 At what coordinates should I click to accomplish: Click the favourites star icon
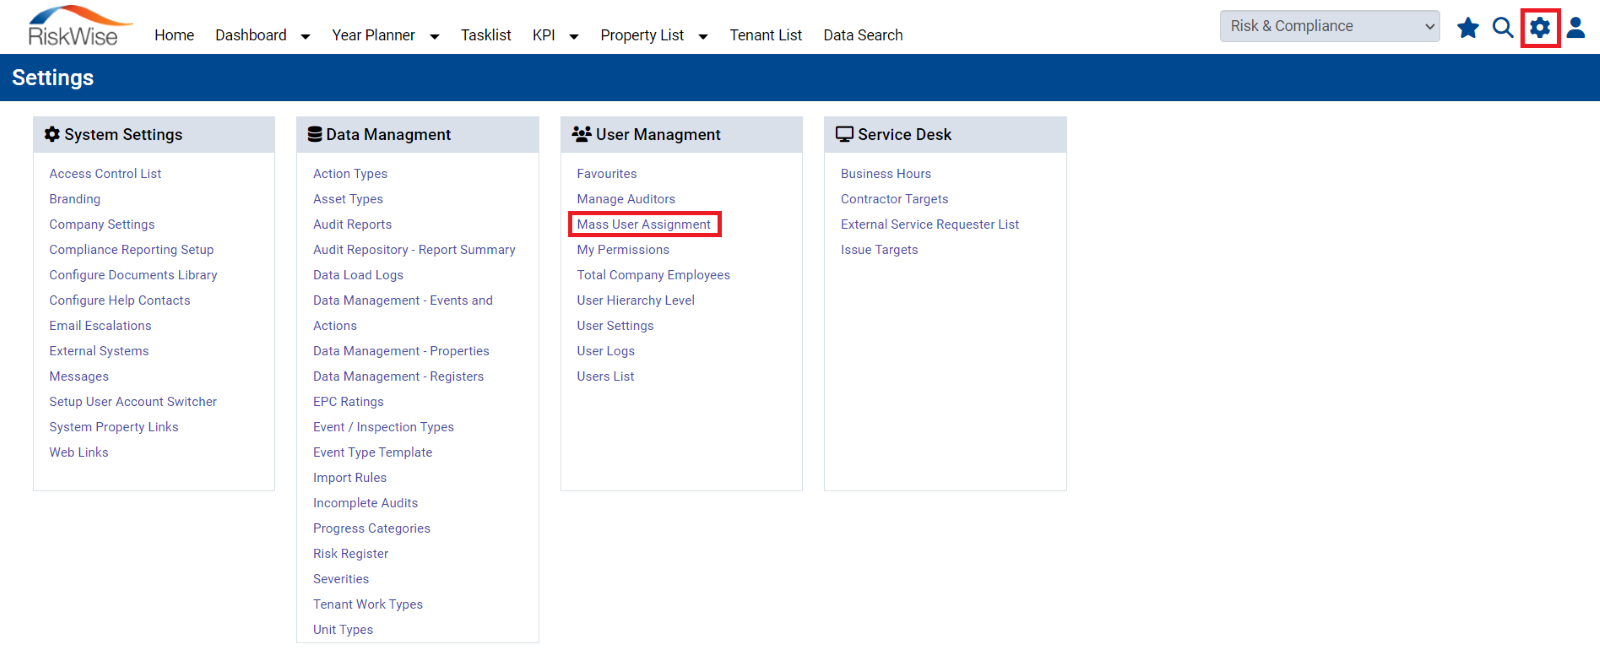(1467, 28)
